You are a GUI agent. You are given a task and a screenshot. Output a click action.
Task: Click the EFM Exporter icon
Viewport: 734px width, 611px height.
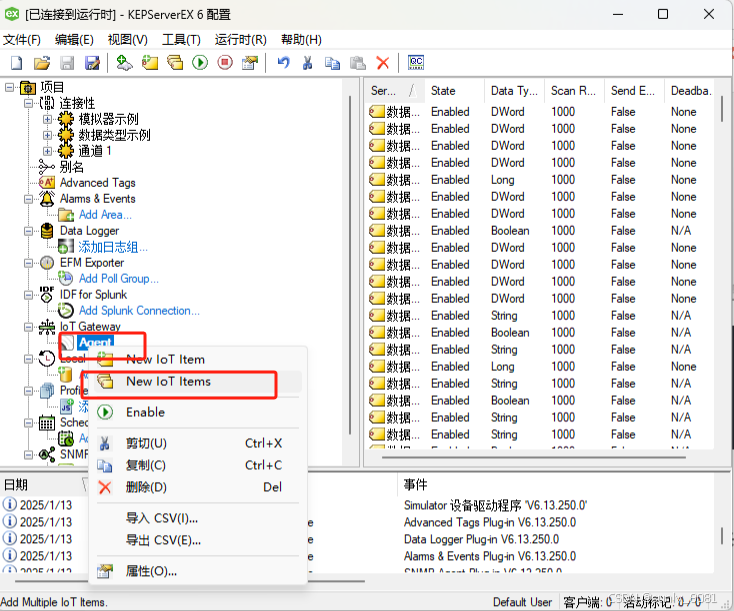(x=47, y=263)
